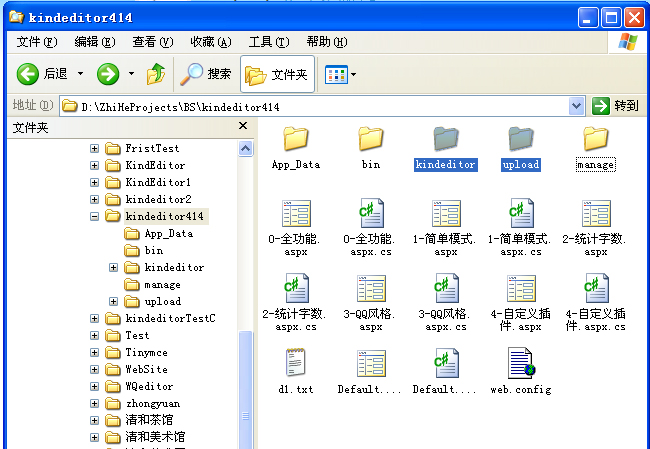Open the Forward button history dropdown
This screenshot has height=449, width=650.
point(131,74)
